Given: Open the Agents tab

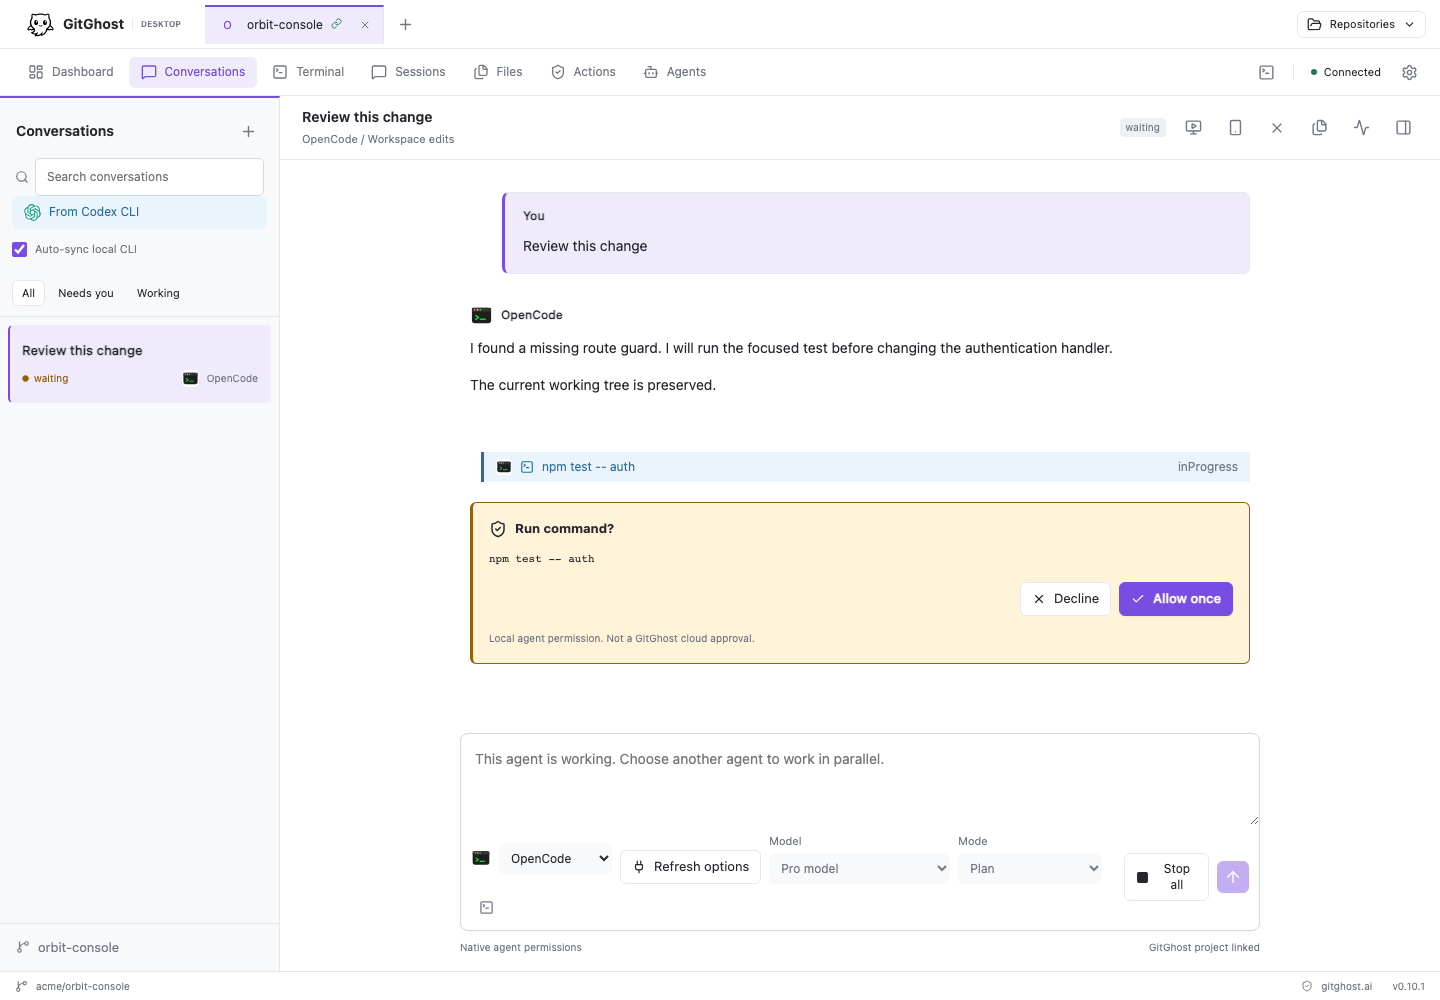Looking at the screenshot, I should click(675, 72).
